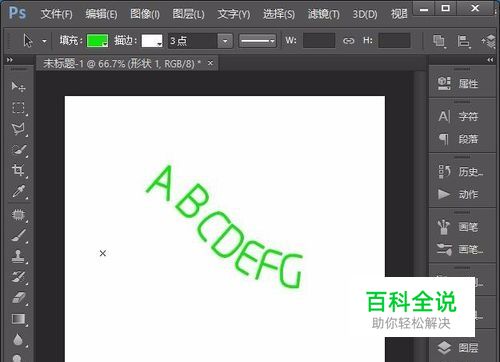The height and width of the screenshot is (362, 500).
Task: Select the Healing Brush tool
Action: [x=18, y=215]
